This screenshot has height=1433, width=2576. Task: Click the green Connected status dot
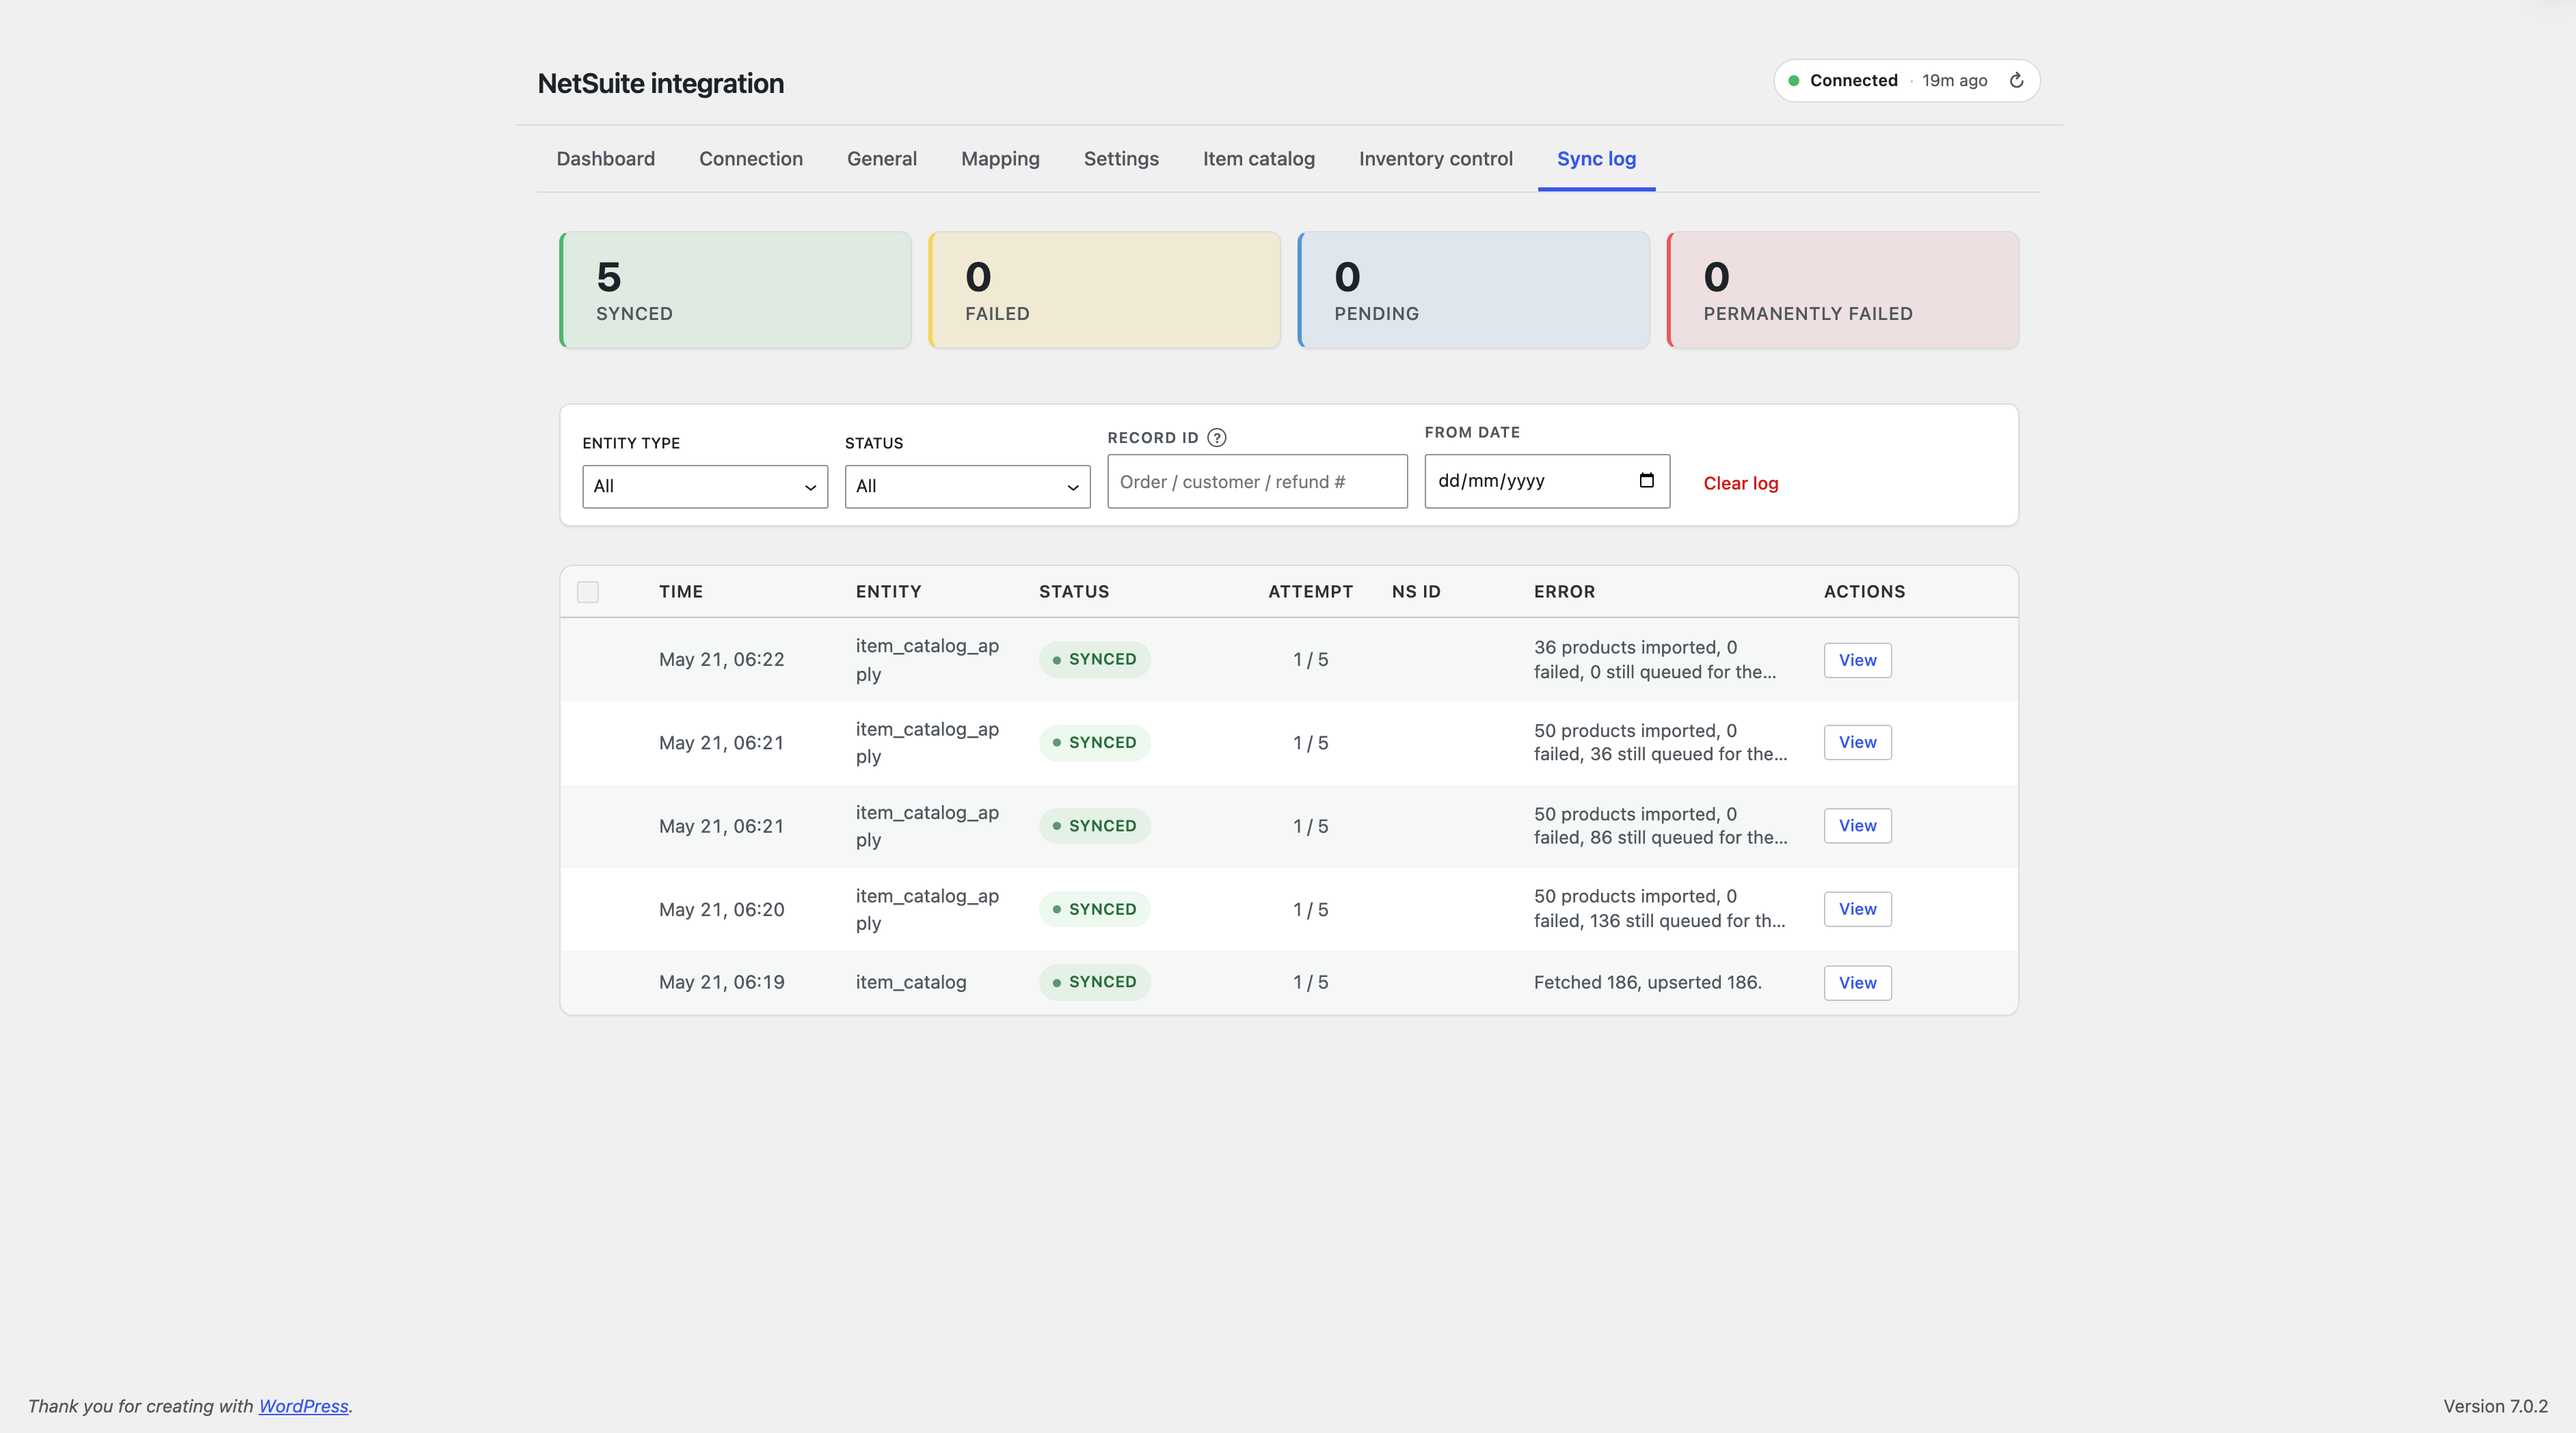[x=1793, y=80]
